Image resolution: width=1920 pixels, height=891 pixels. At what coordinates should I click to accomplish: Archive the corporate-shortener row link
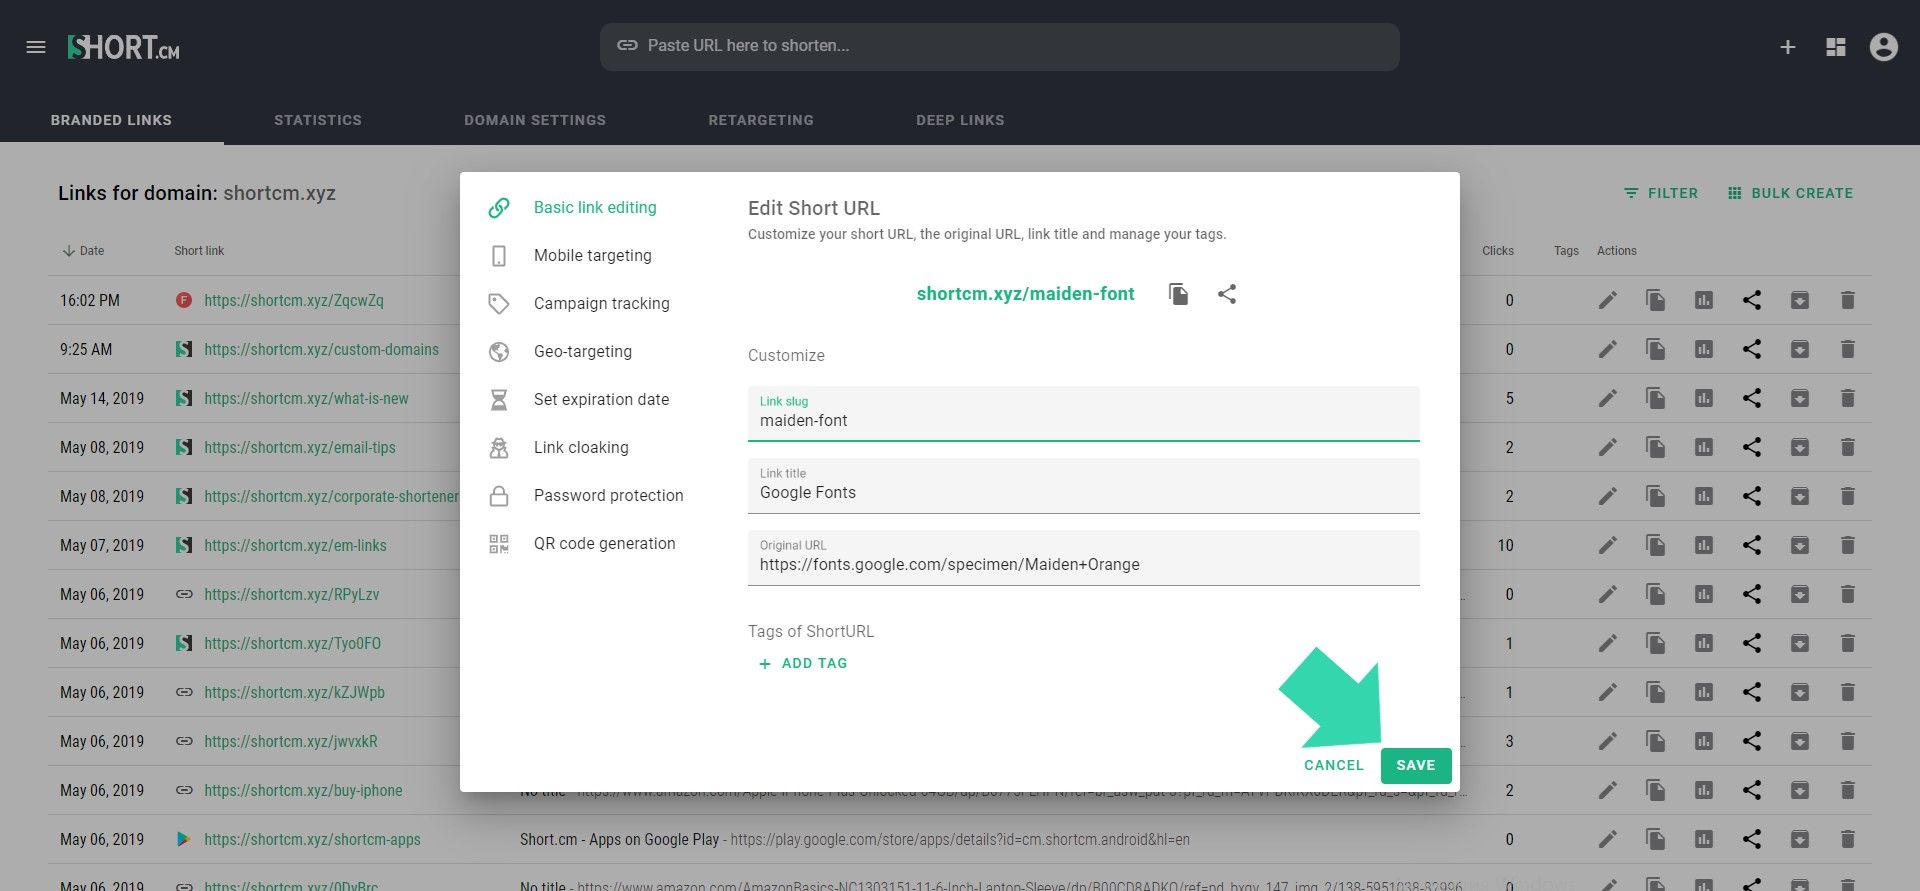point(1800,496)
